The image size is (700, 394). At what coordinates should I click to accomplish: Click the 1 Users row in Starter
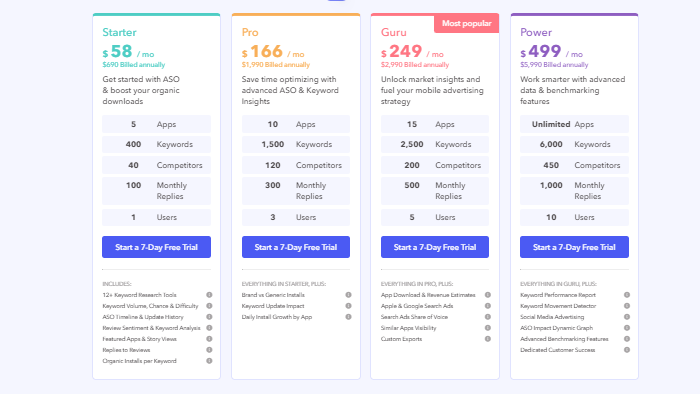click(x=156, y=217)
